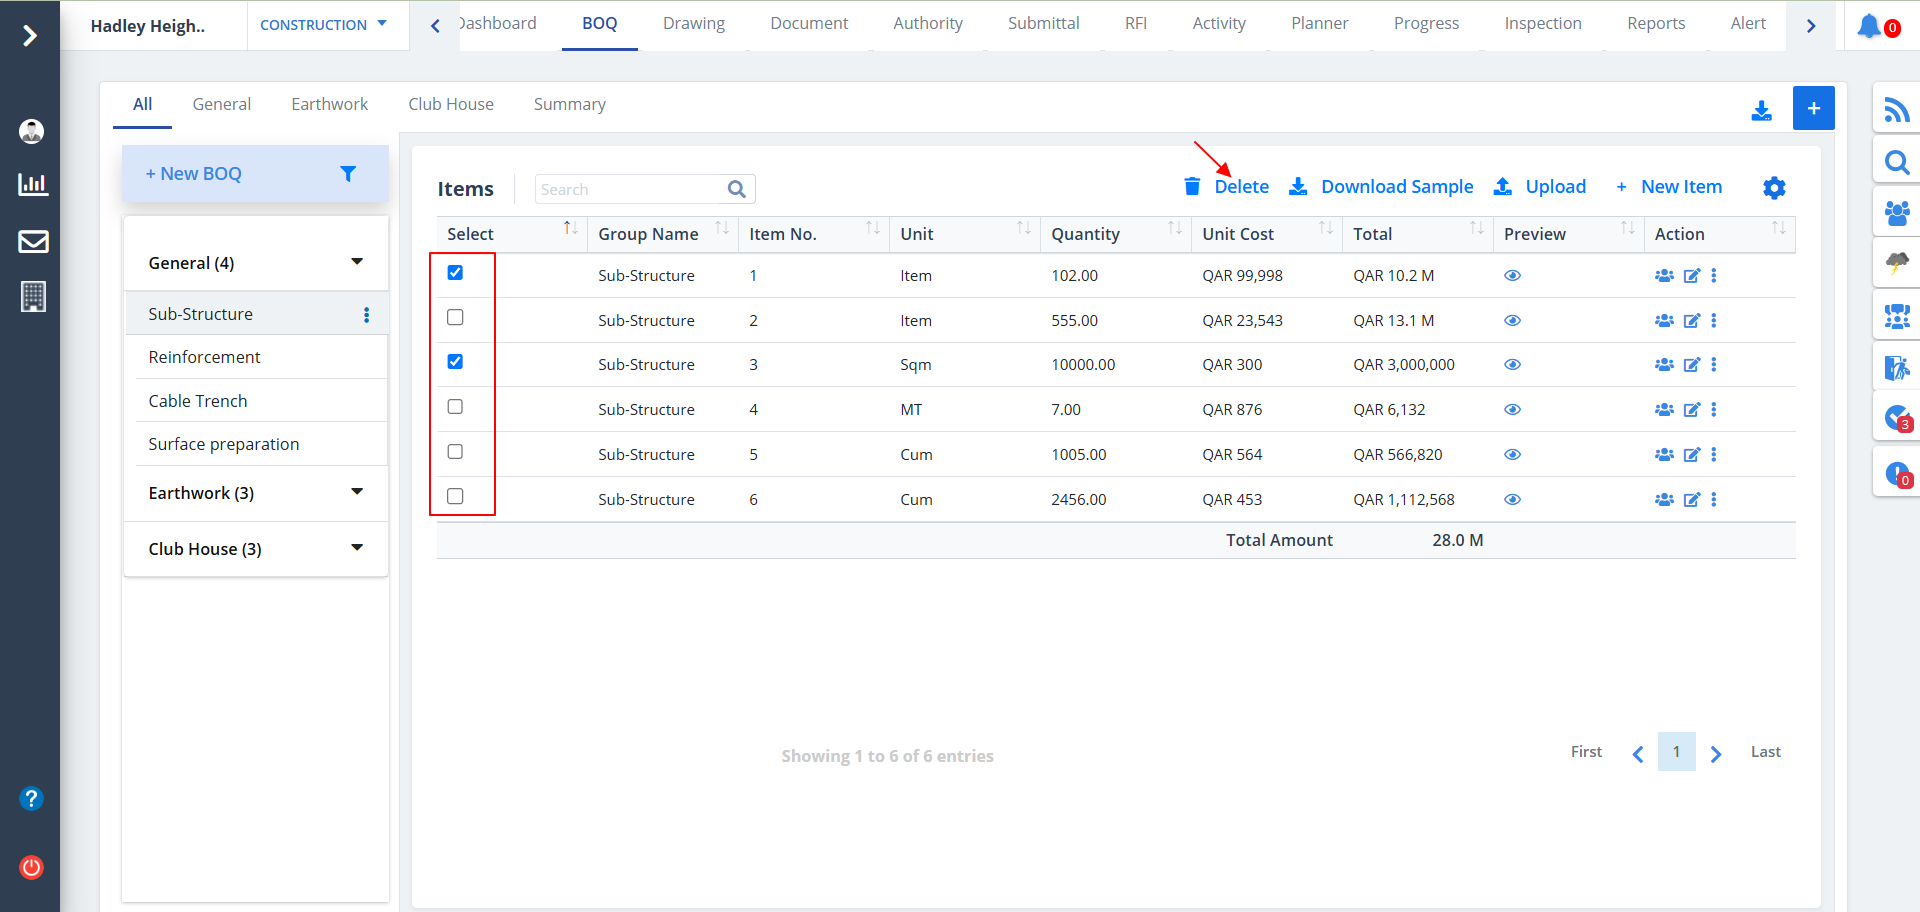Screen dimensions: 1920x912
Task: Expand the Earthwork (3) group
Action: tap(356, 492)
